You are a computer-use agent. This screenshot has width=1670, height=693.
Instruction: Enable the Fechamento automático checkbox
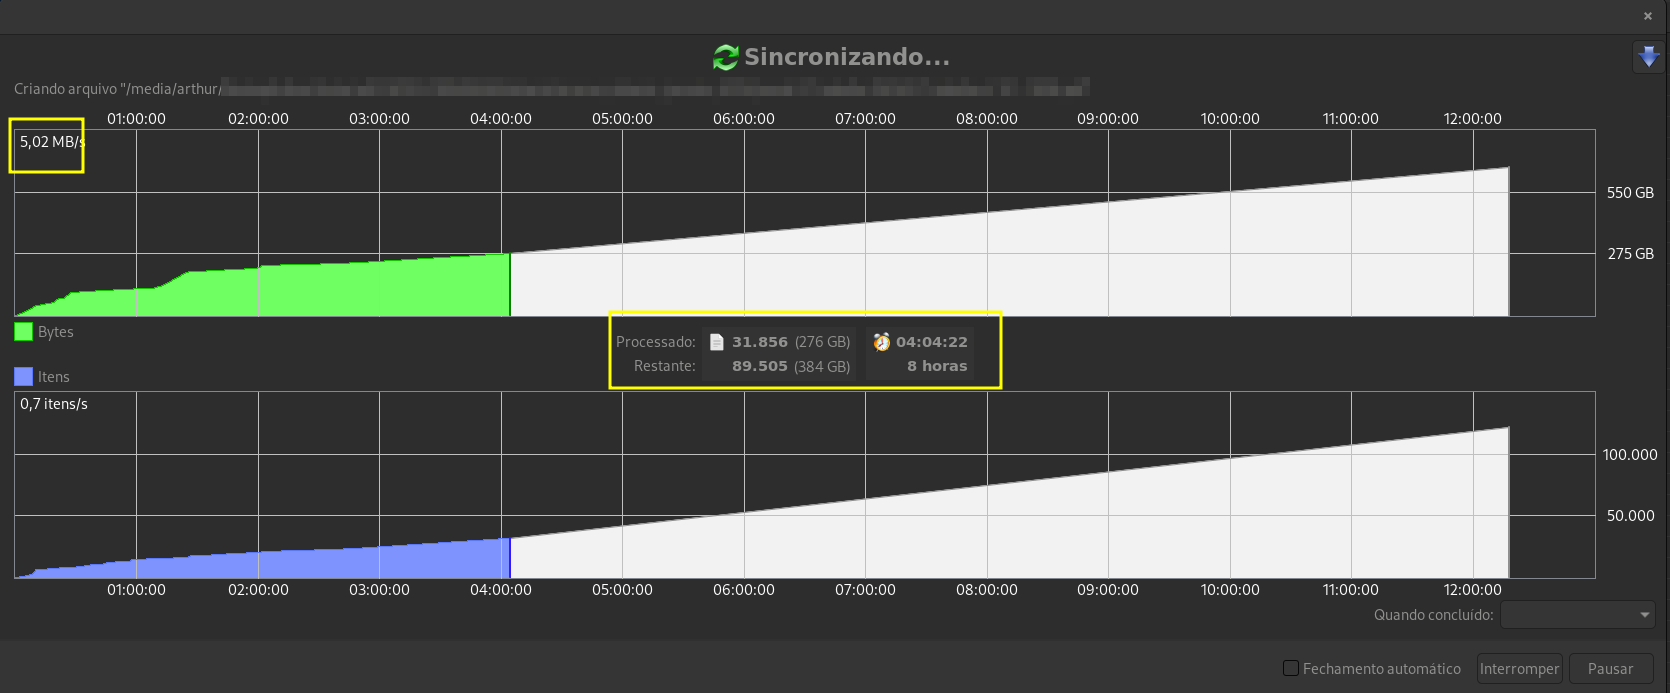pos(1291,668)
